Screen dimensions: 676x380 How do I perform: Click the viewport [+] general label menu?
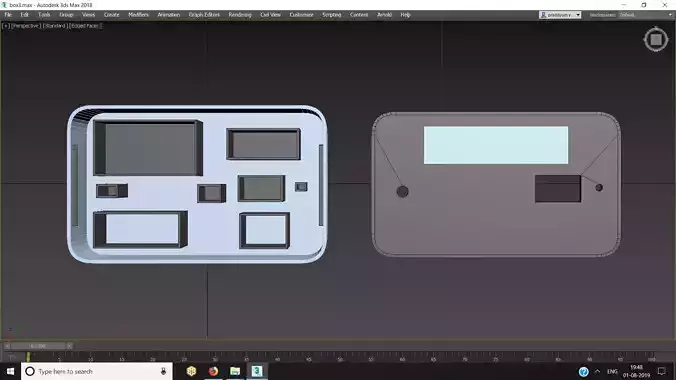click(6, 26)
